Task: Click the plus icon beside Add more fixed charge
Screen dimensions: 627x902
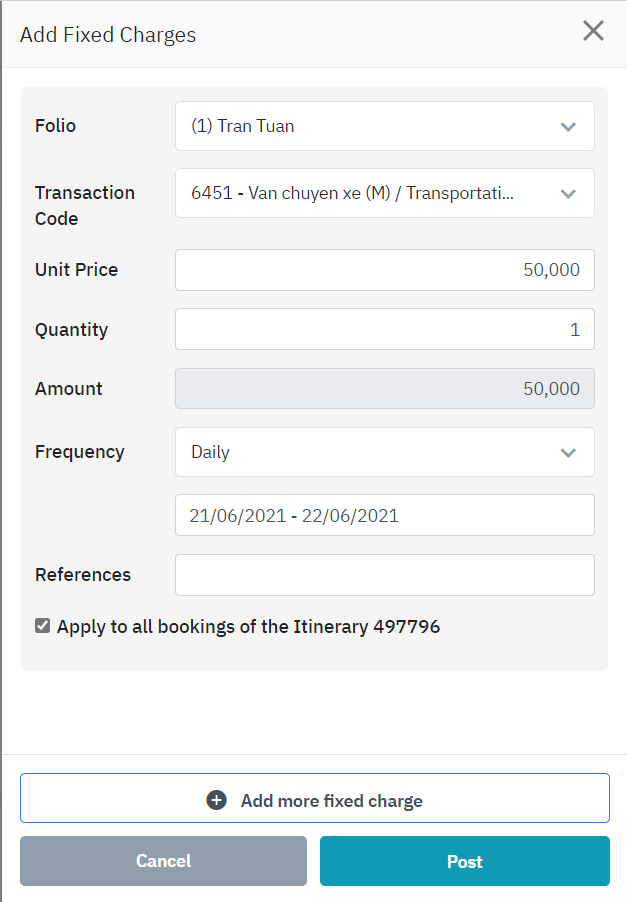Action: tap(216, 800)
